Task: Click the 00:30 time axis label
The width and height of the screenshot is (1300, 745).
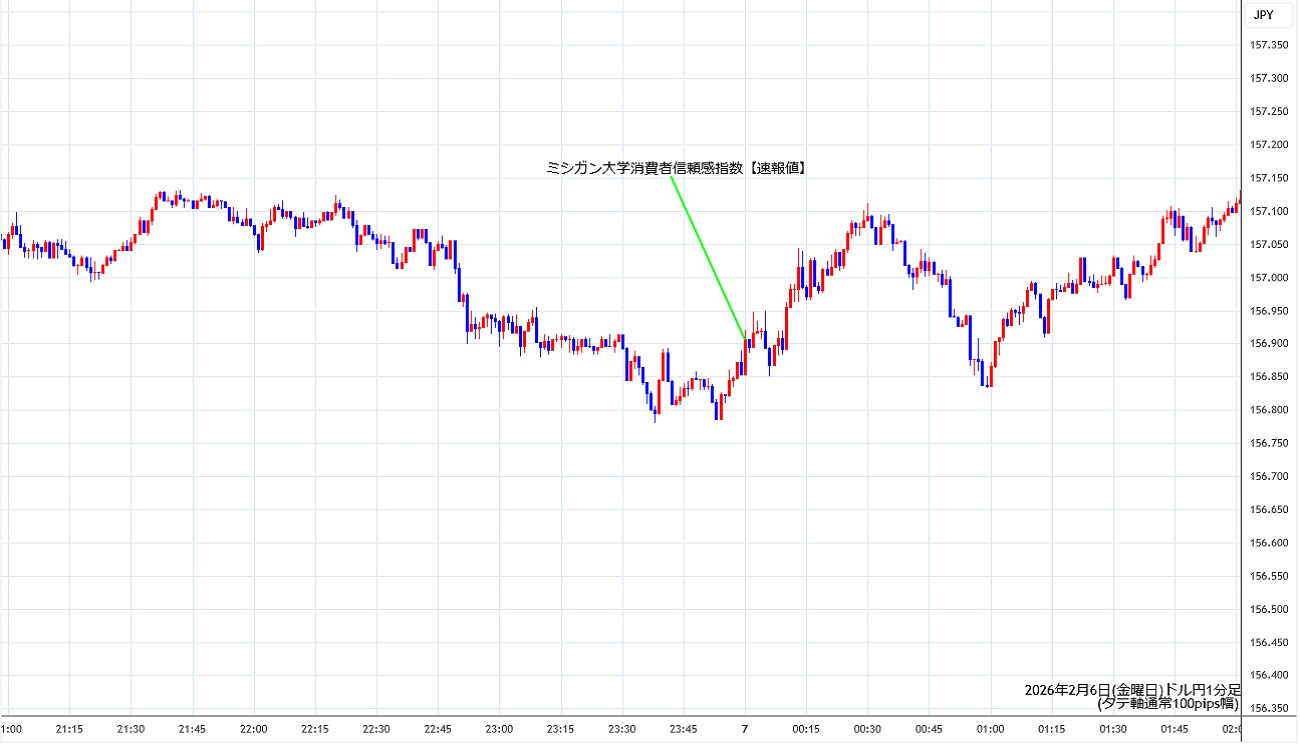Action: click(867, 729)
